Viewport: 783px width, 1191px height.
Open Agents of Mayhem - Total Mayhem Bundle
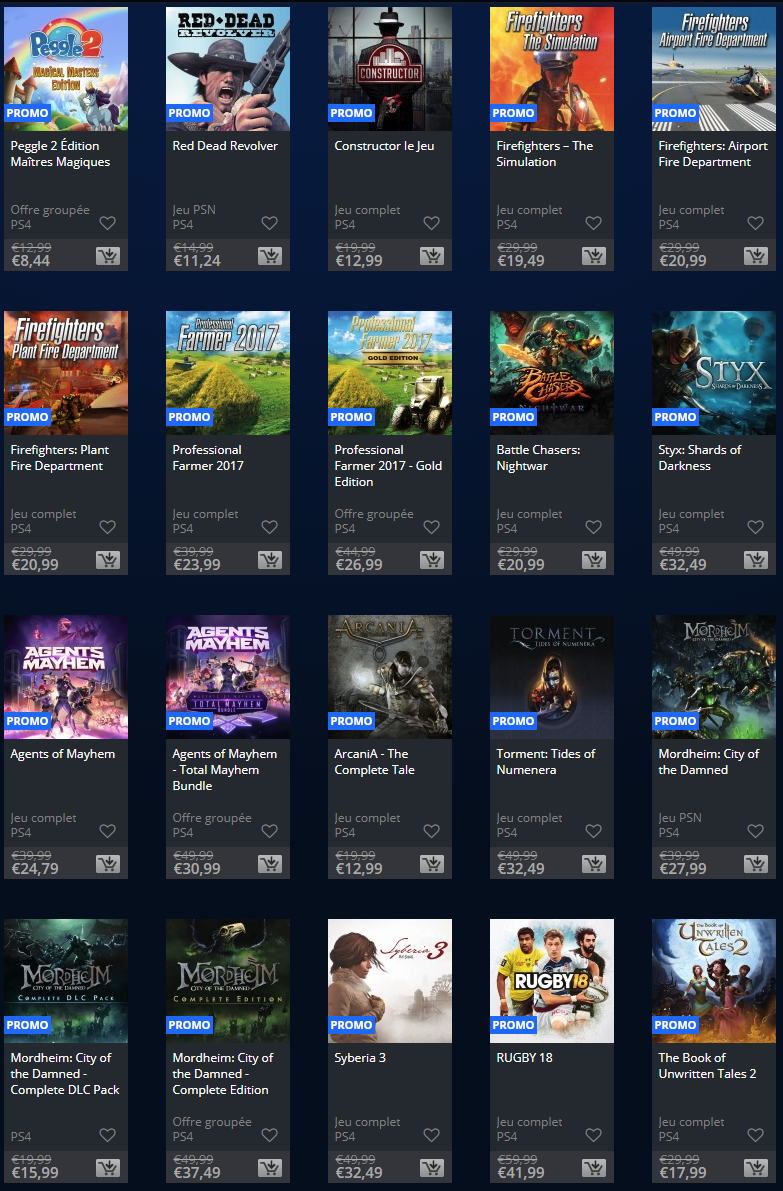click(x=225, y=770)
